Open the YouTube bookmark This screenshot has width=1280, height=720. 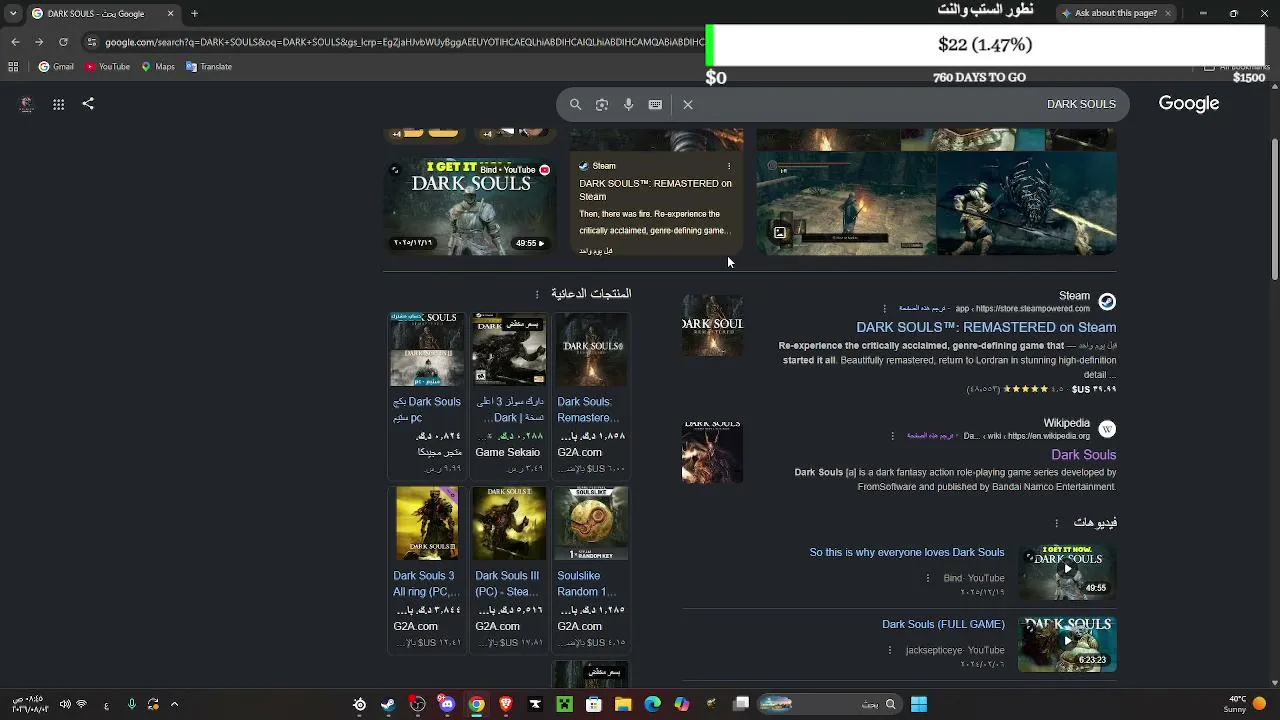tap(107, 67)
